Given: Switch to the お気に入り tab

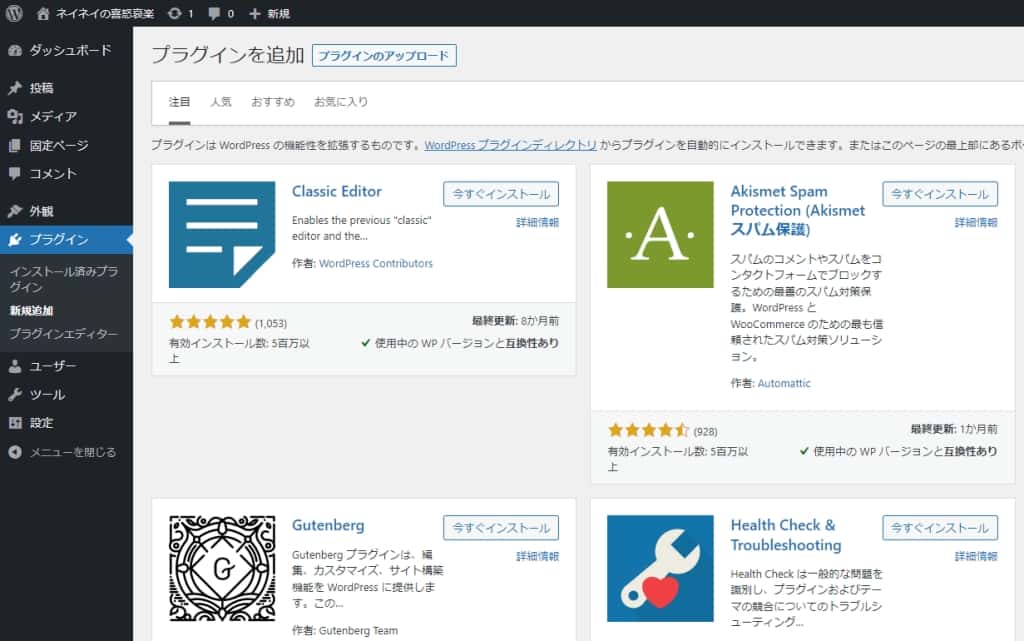Looking at the screenshot, I should [x=341, y=102].
